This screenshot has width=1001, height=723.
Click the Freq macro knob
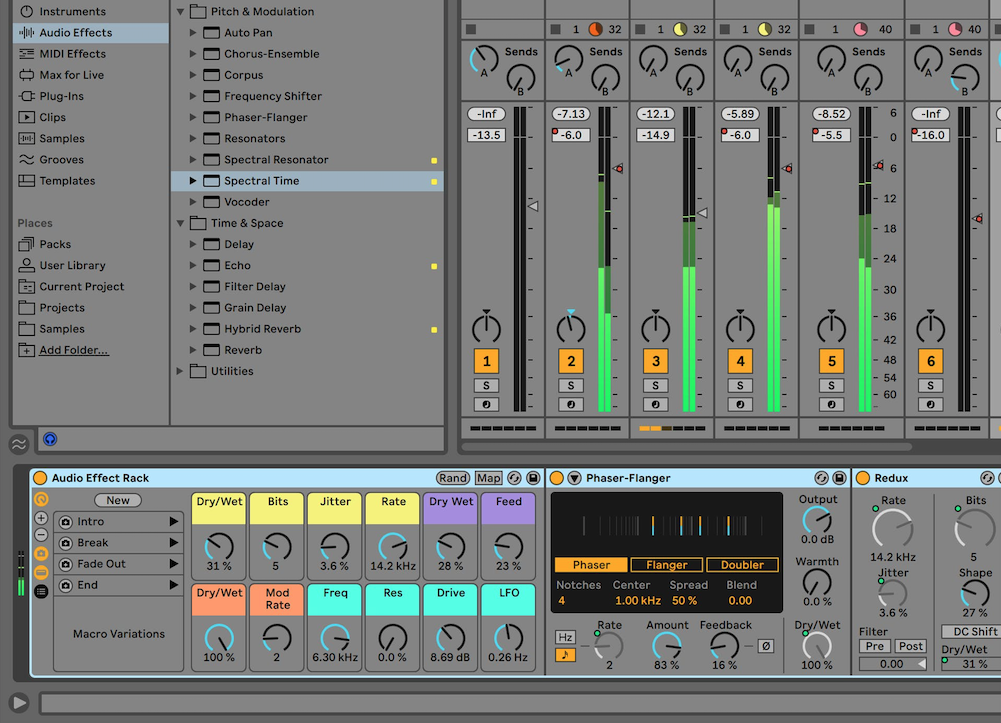[335, 636]
